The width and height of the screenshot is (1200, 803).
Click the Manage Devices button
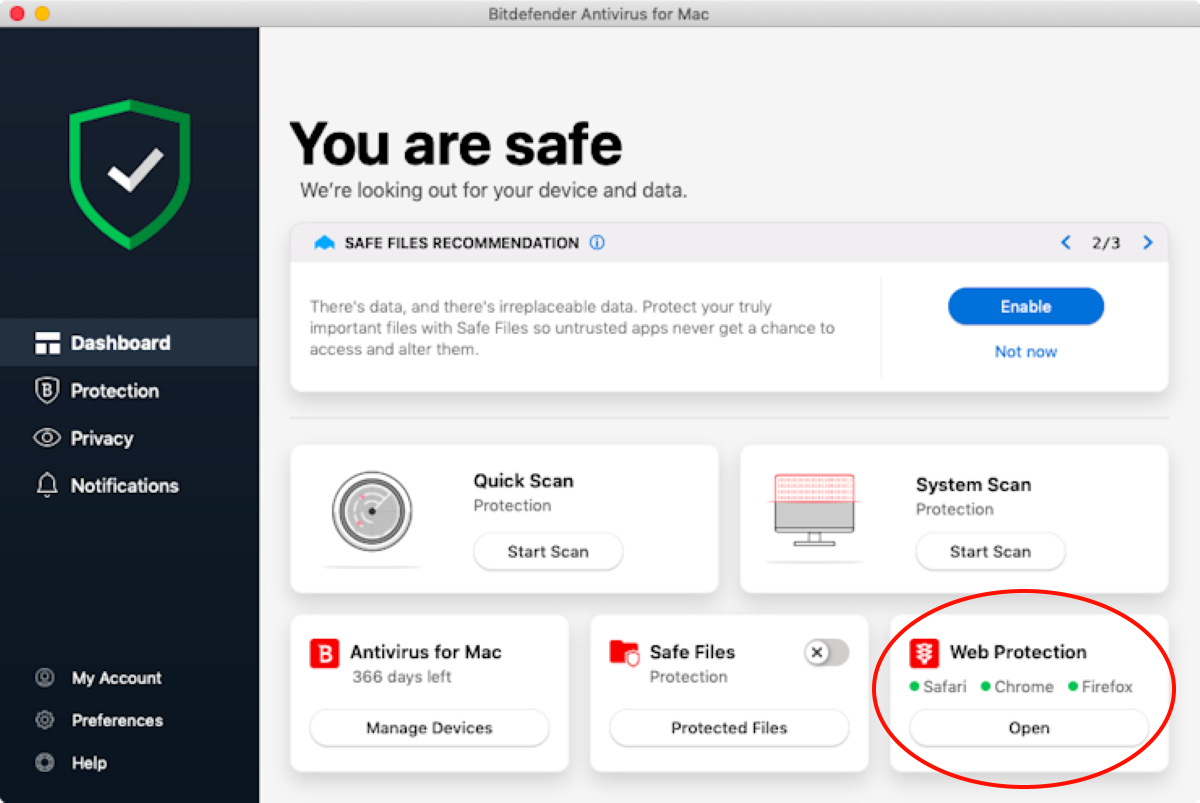(429, 728)
